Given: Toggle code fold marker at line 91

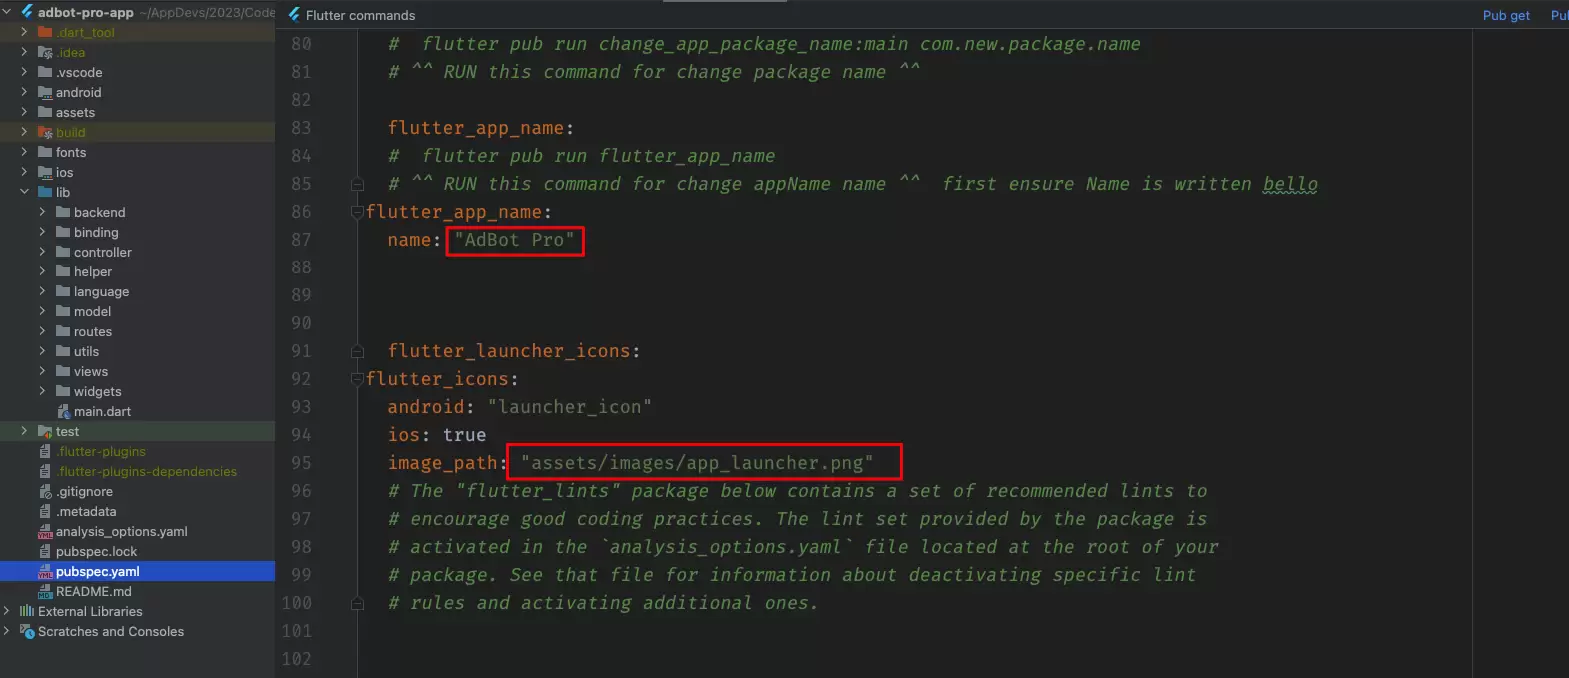Looking at the screenshot, I should point(357,352).
